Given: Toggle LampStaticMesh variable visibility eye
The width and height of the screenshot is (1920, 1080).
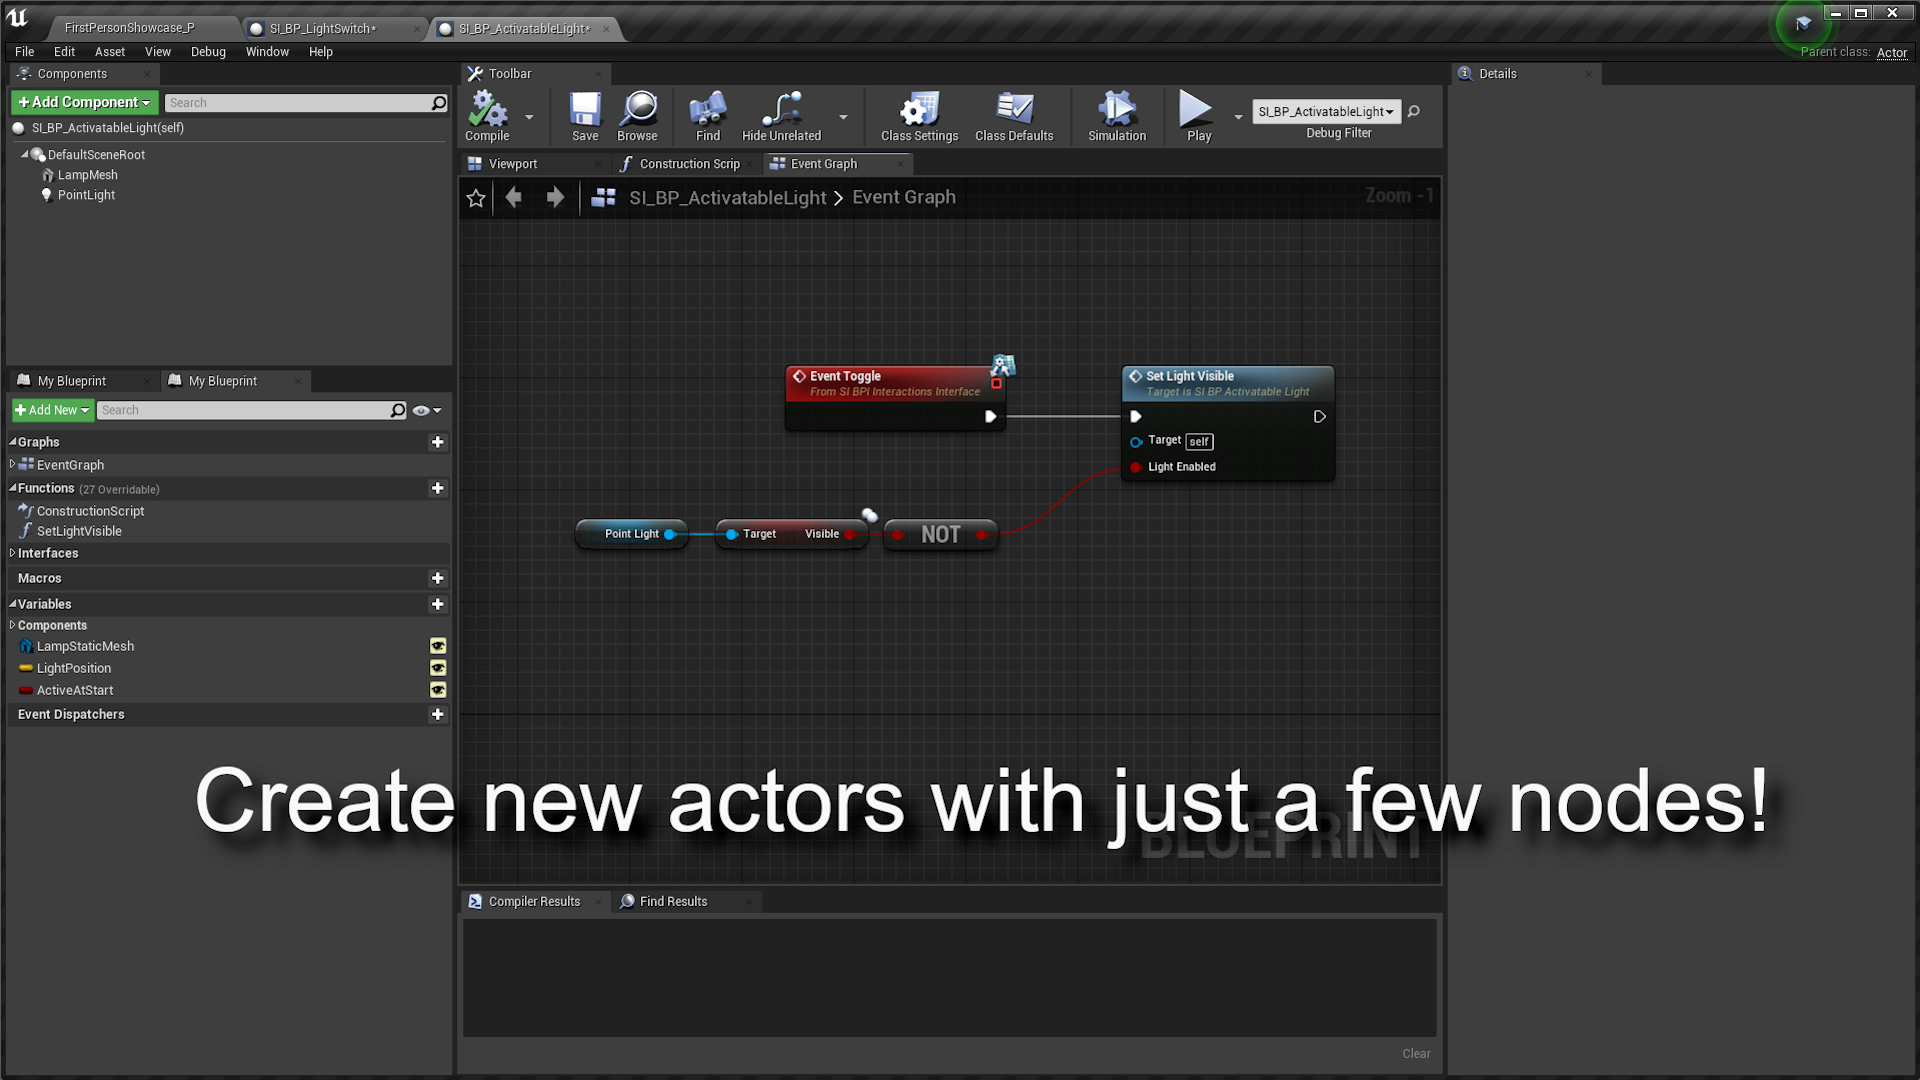Looking at the screenshot, I should click(x=438, y=646).
